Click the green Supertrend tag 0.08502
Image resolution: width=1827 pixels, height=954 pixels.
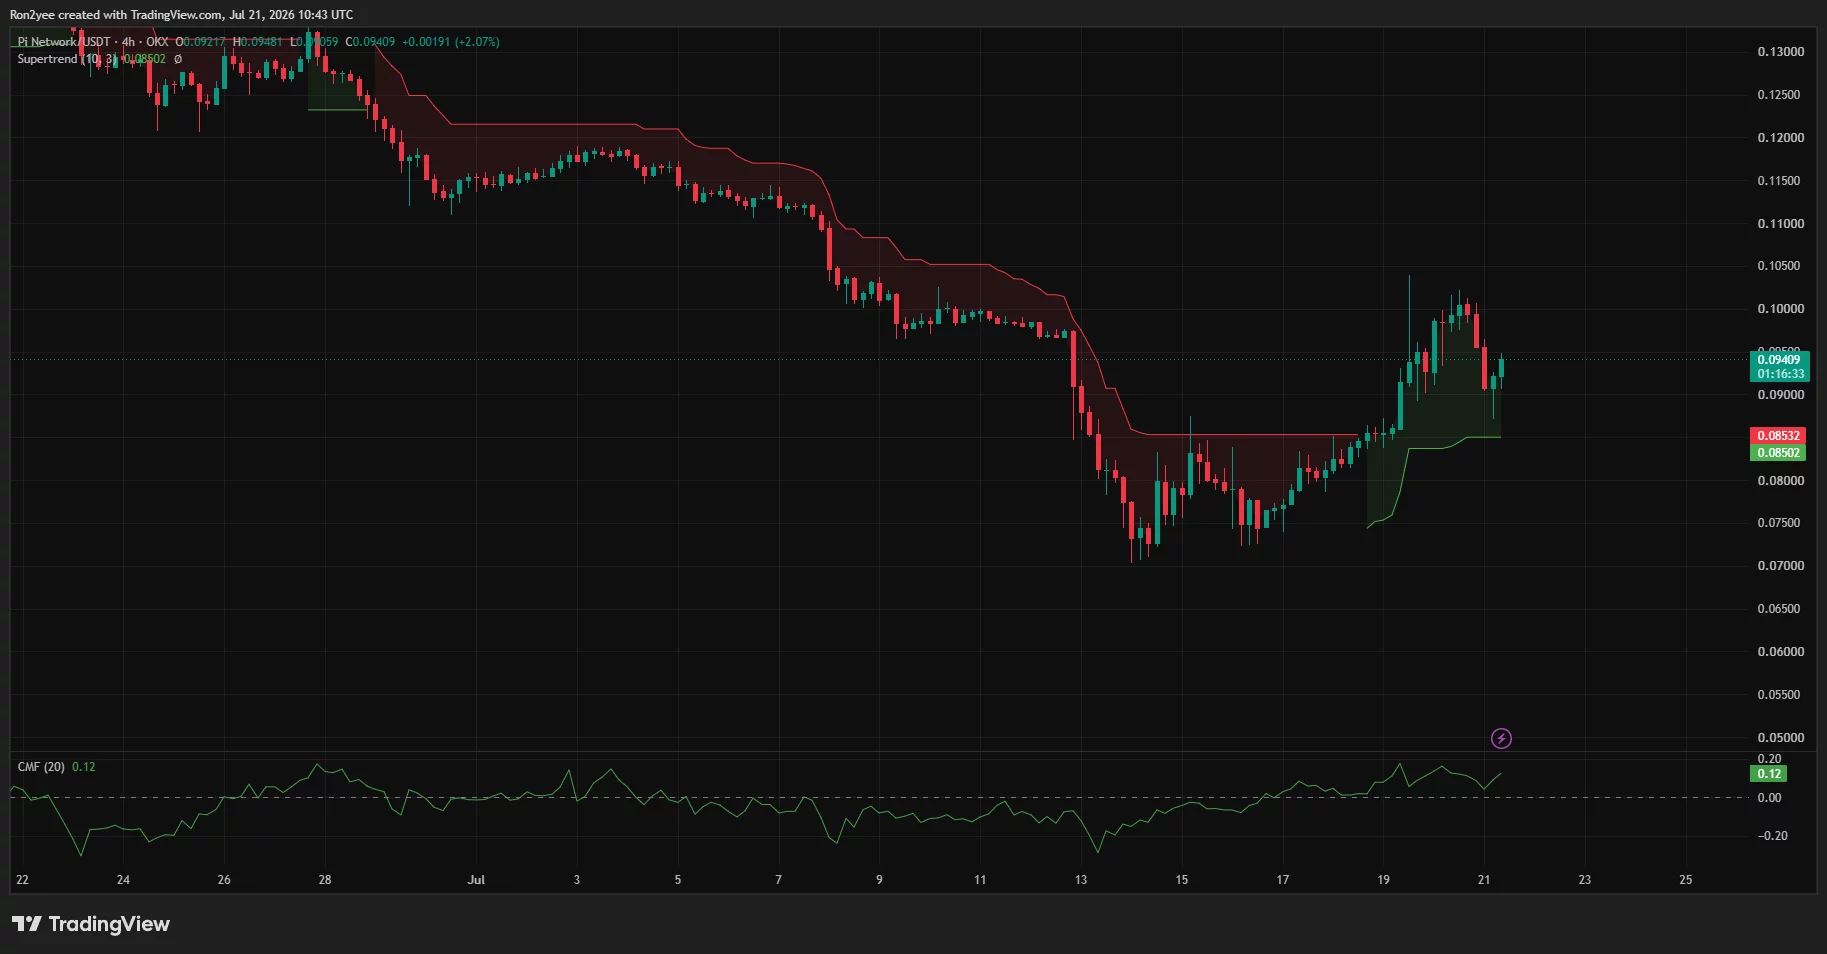(1779, 453)
